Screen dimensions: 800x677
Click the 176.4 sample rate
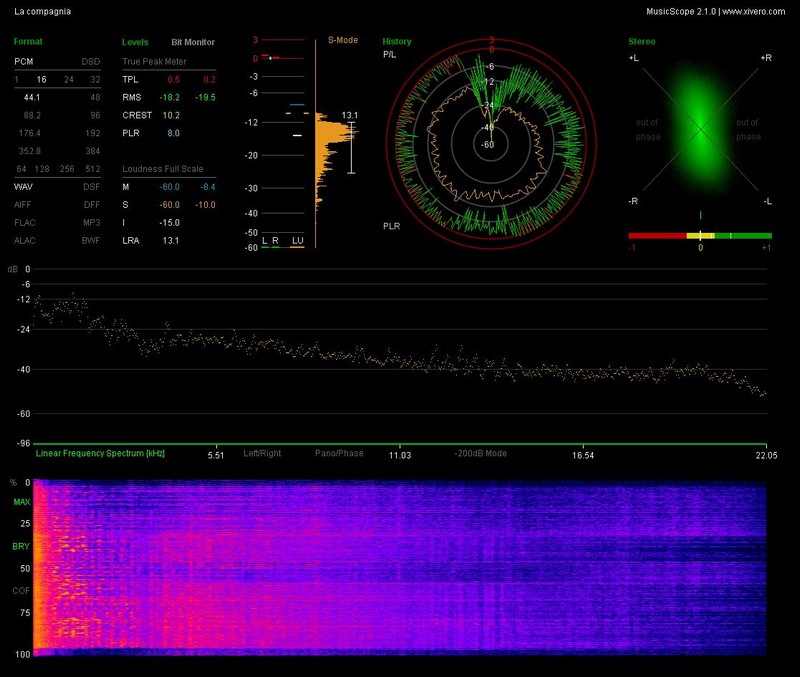coord(30,133)
